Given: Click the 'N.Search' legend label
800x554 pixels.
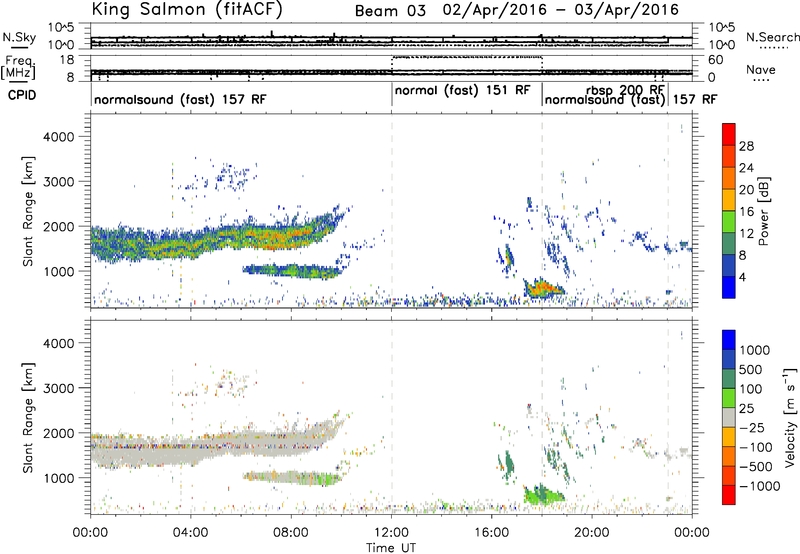Looking at the screenshot, I should point(772,37).
